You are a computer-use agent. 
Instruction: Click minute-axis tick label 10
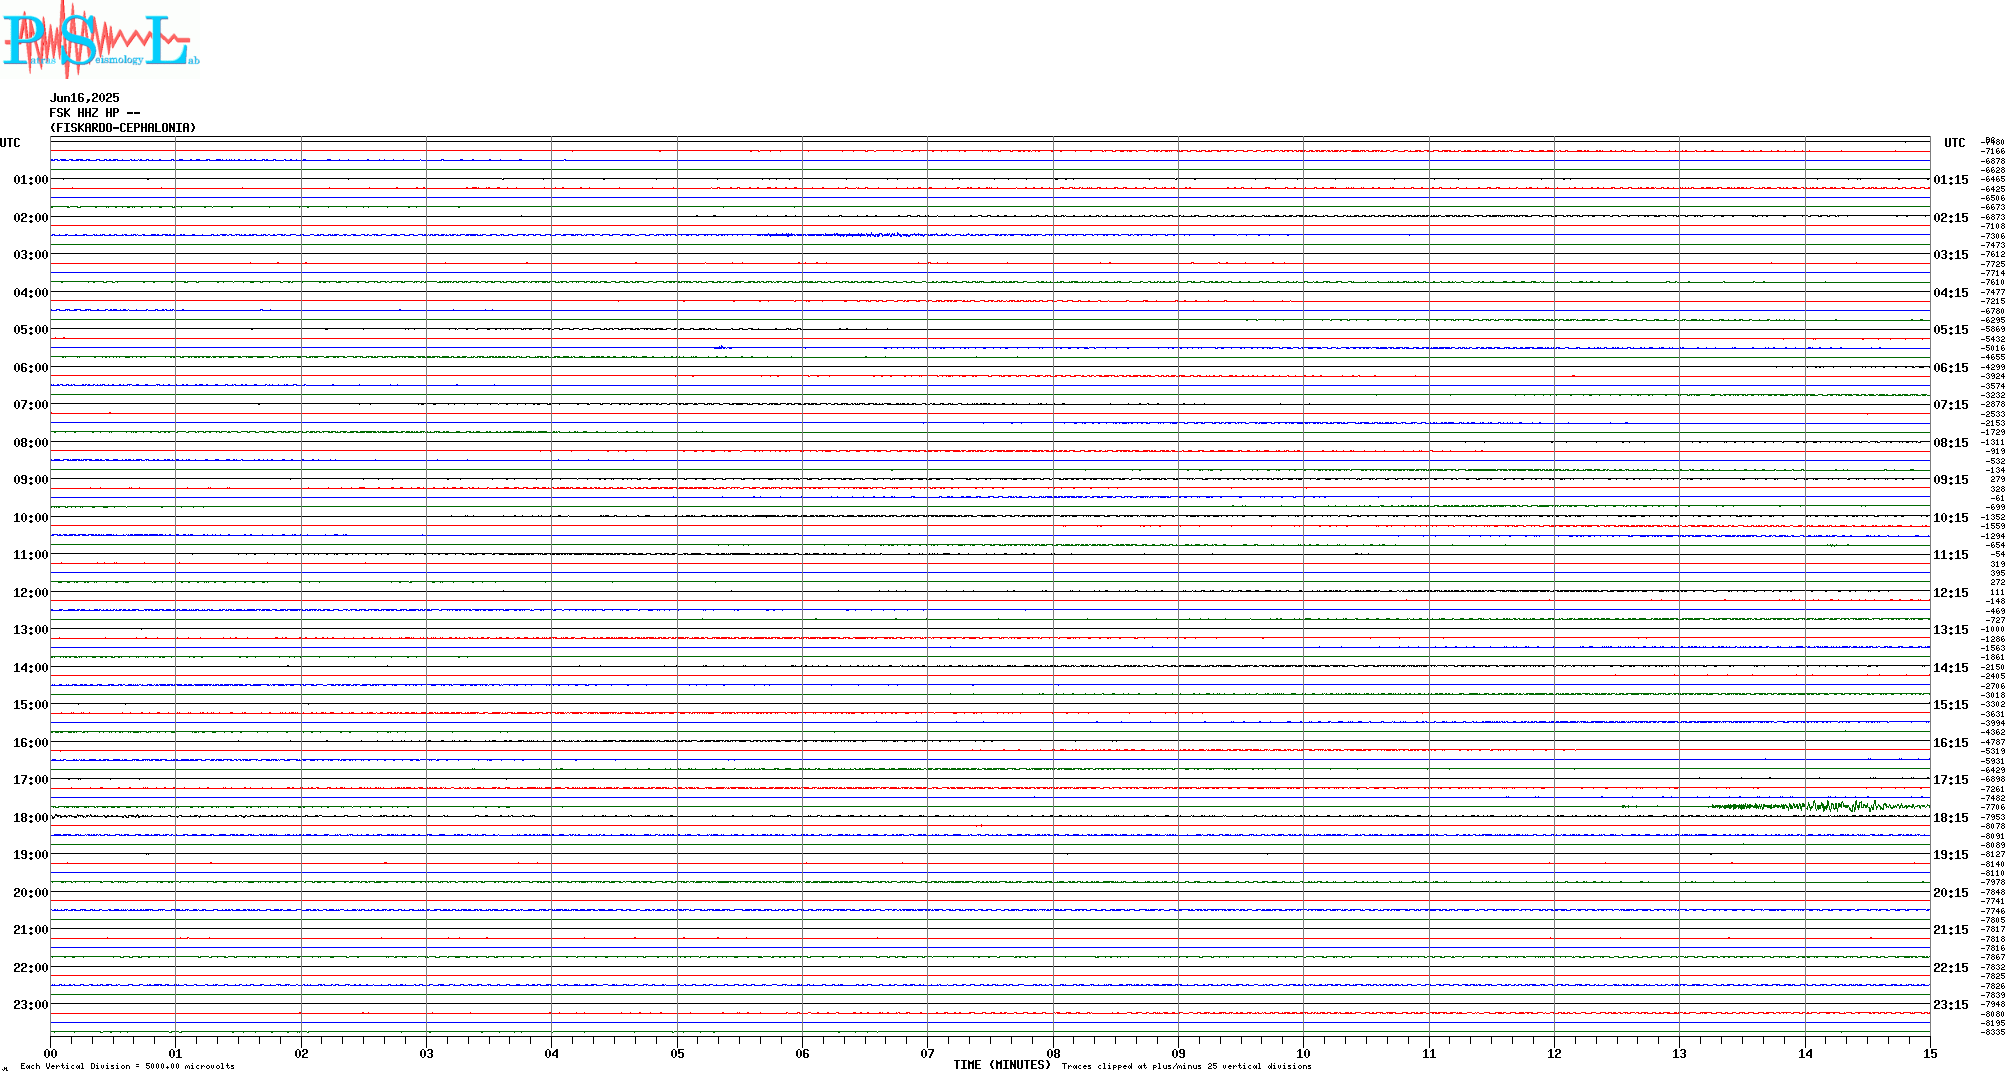pyautogui.click(x=1304, y=1053)
